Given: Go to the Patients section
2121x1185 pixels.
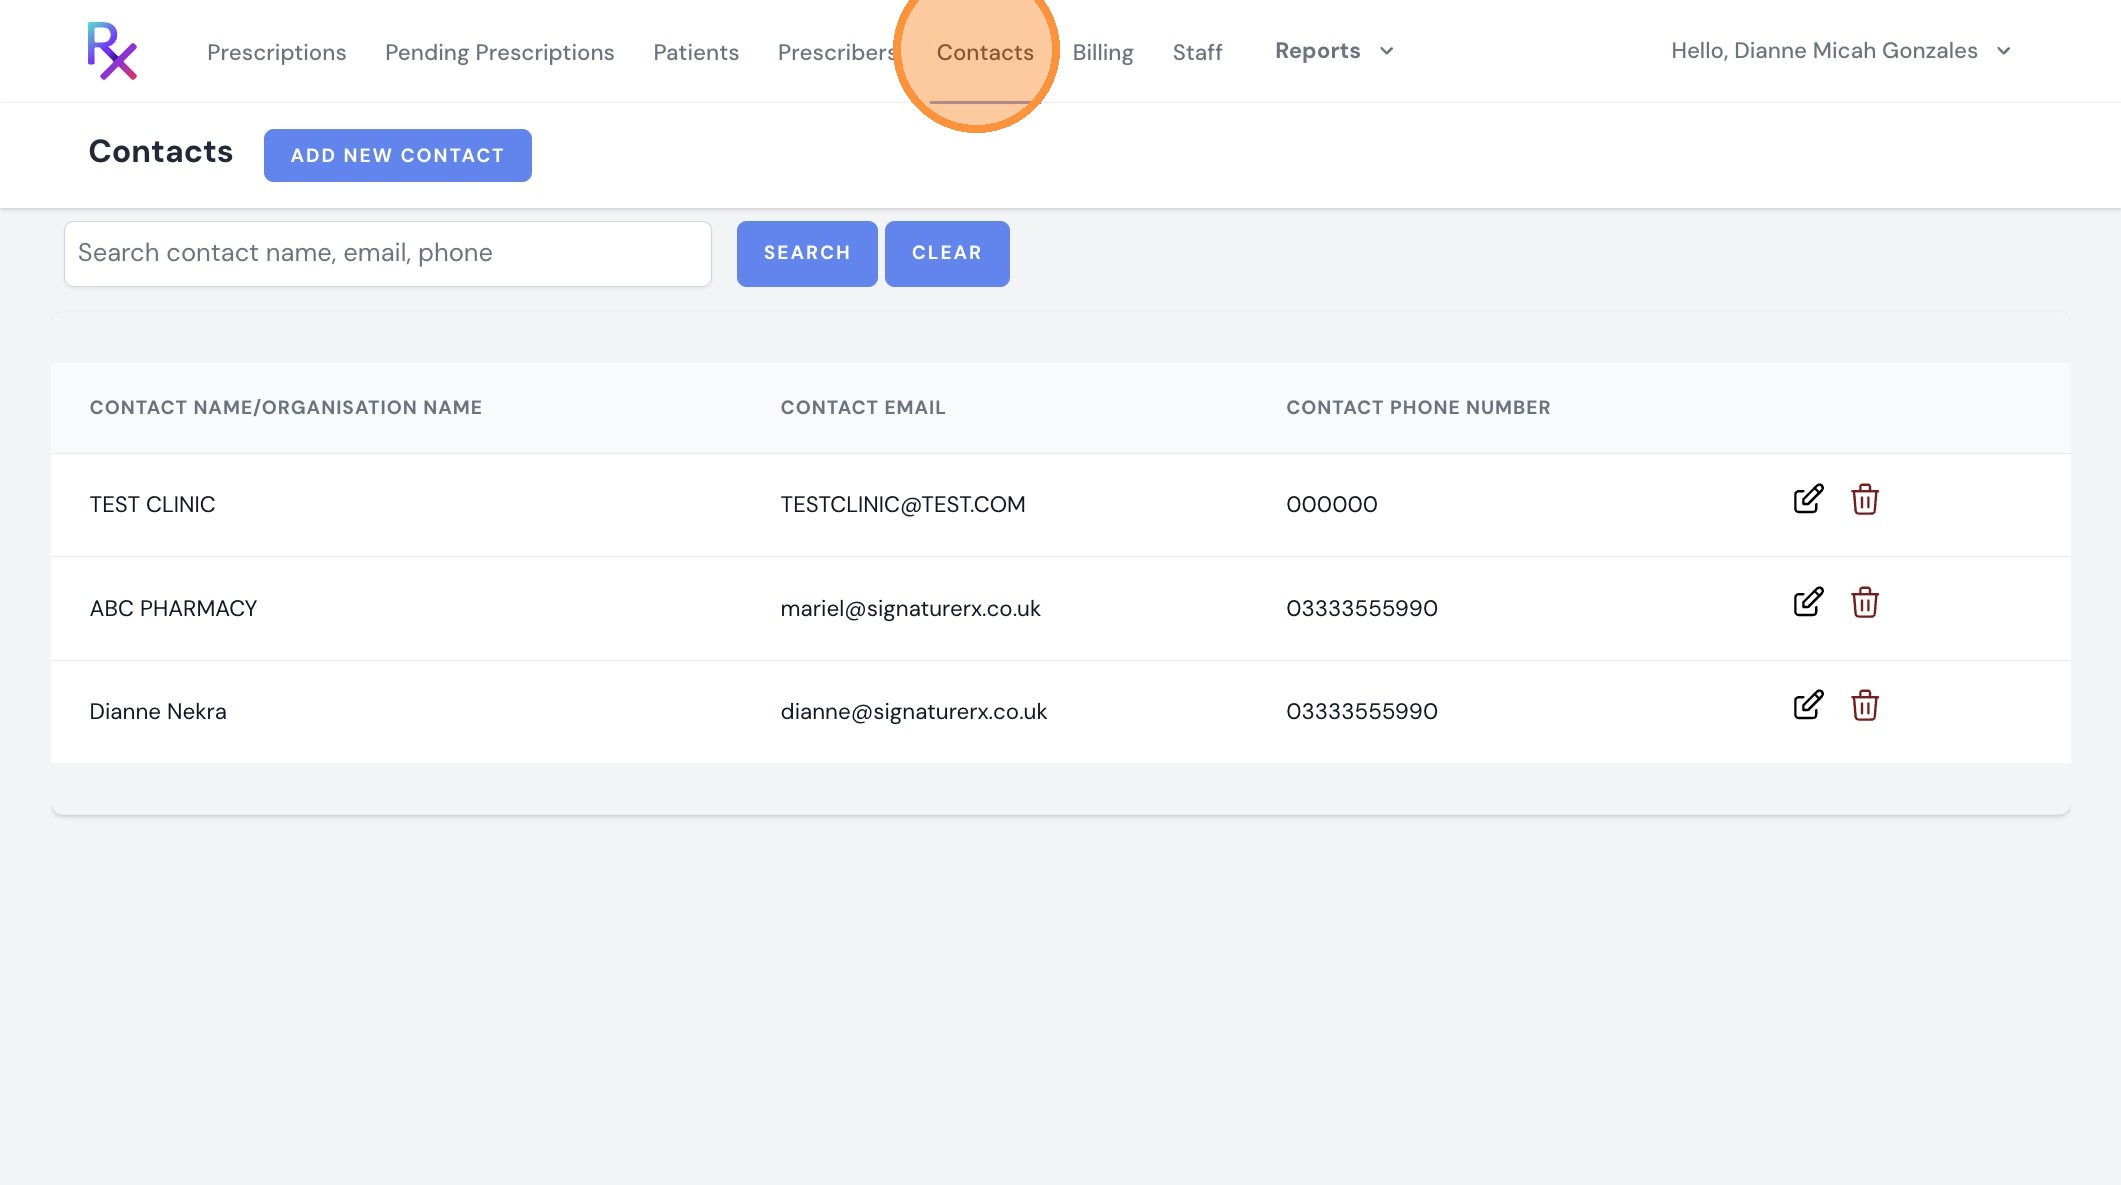Looking at the screenshot, I should click(696, 52).
